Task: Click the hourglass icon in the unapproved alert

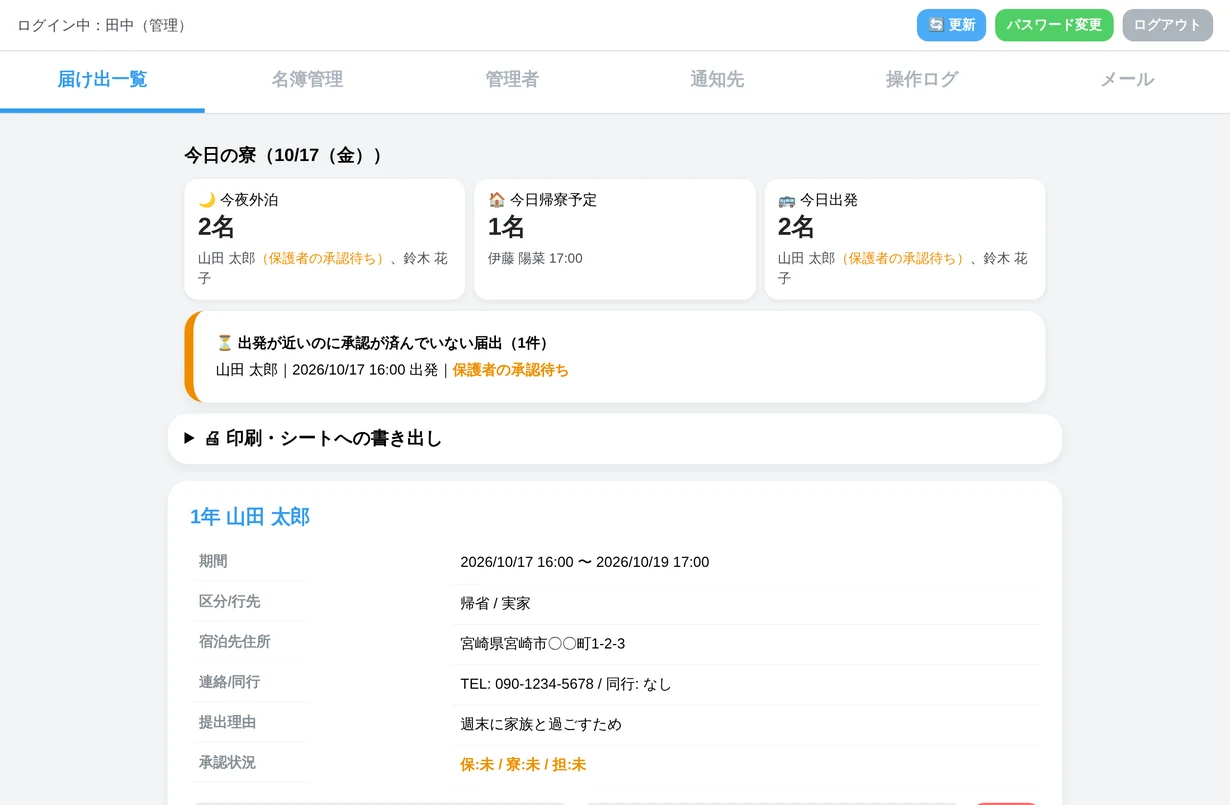Action: tap(224, 343)
